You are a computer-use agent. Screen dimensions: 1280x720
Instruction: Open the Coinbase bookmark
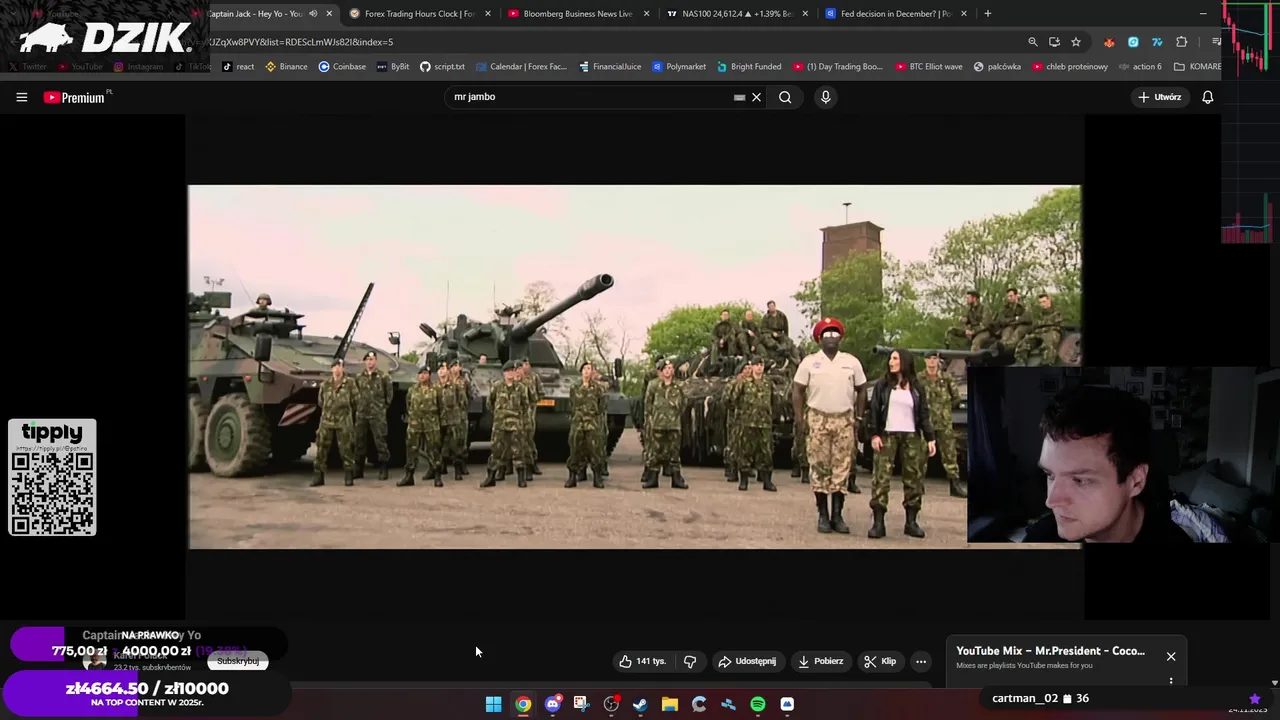point(342,67)
